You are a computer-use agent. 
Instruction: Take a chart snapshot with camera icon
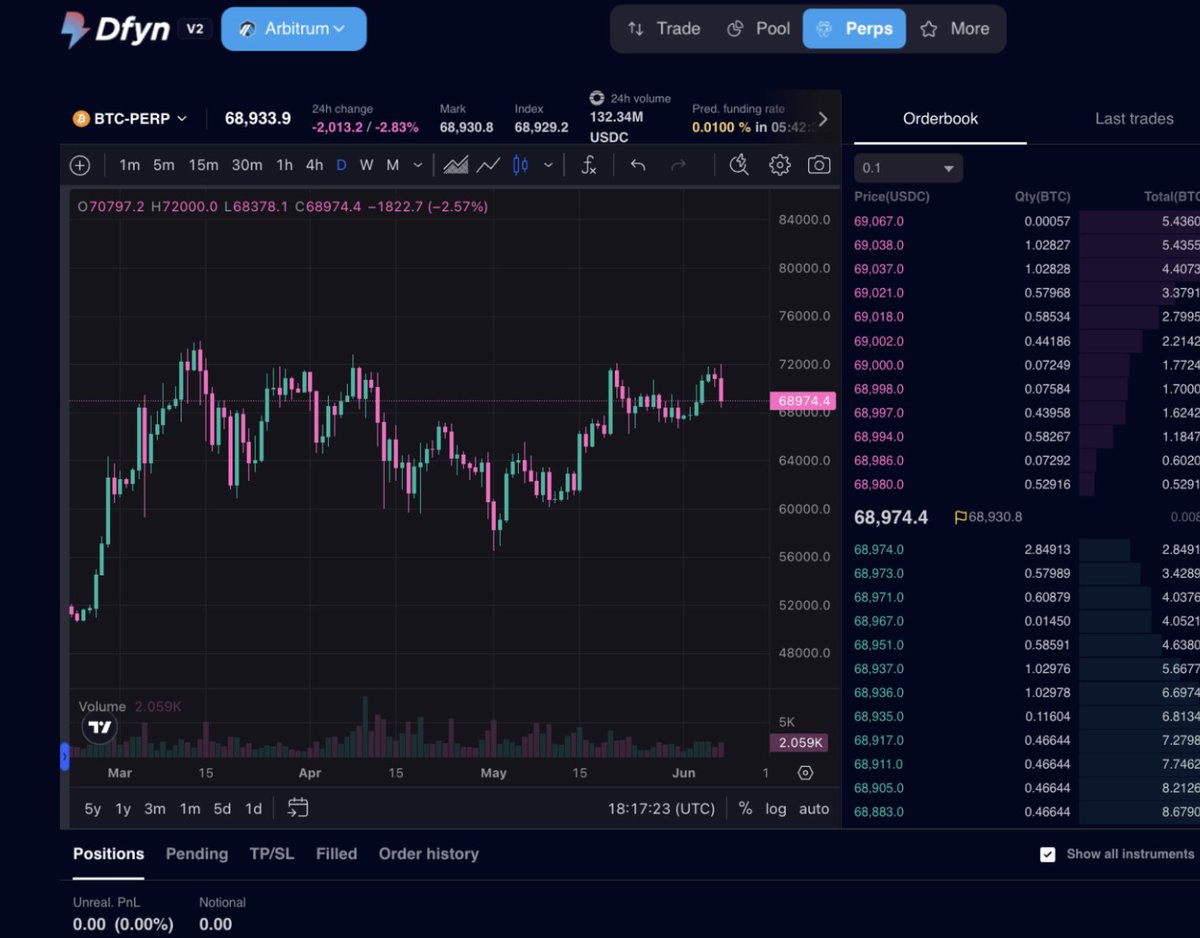click(819, 166)
